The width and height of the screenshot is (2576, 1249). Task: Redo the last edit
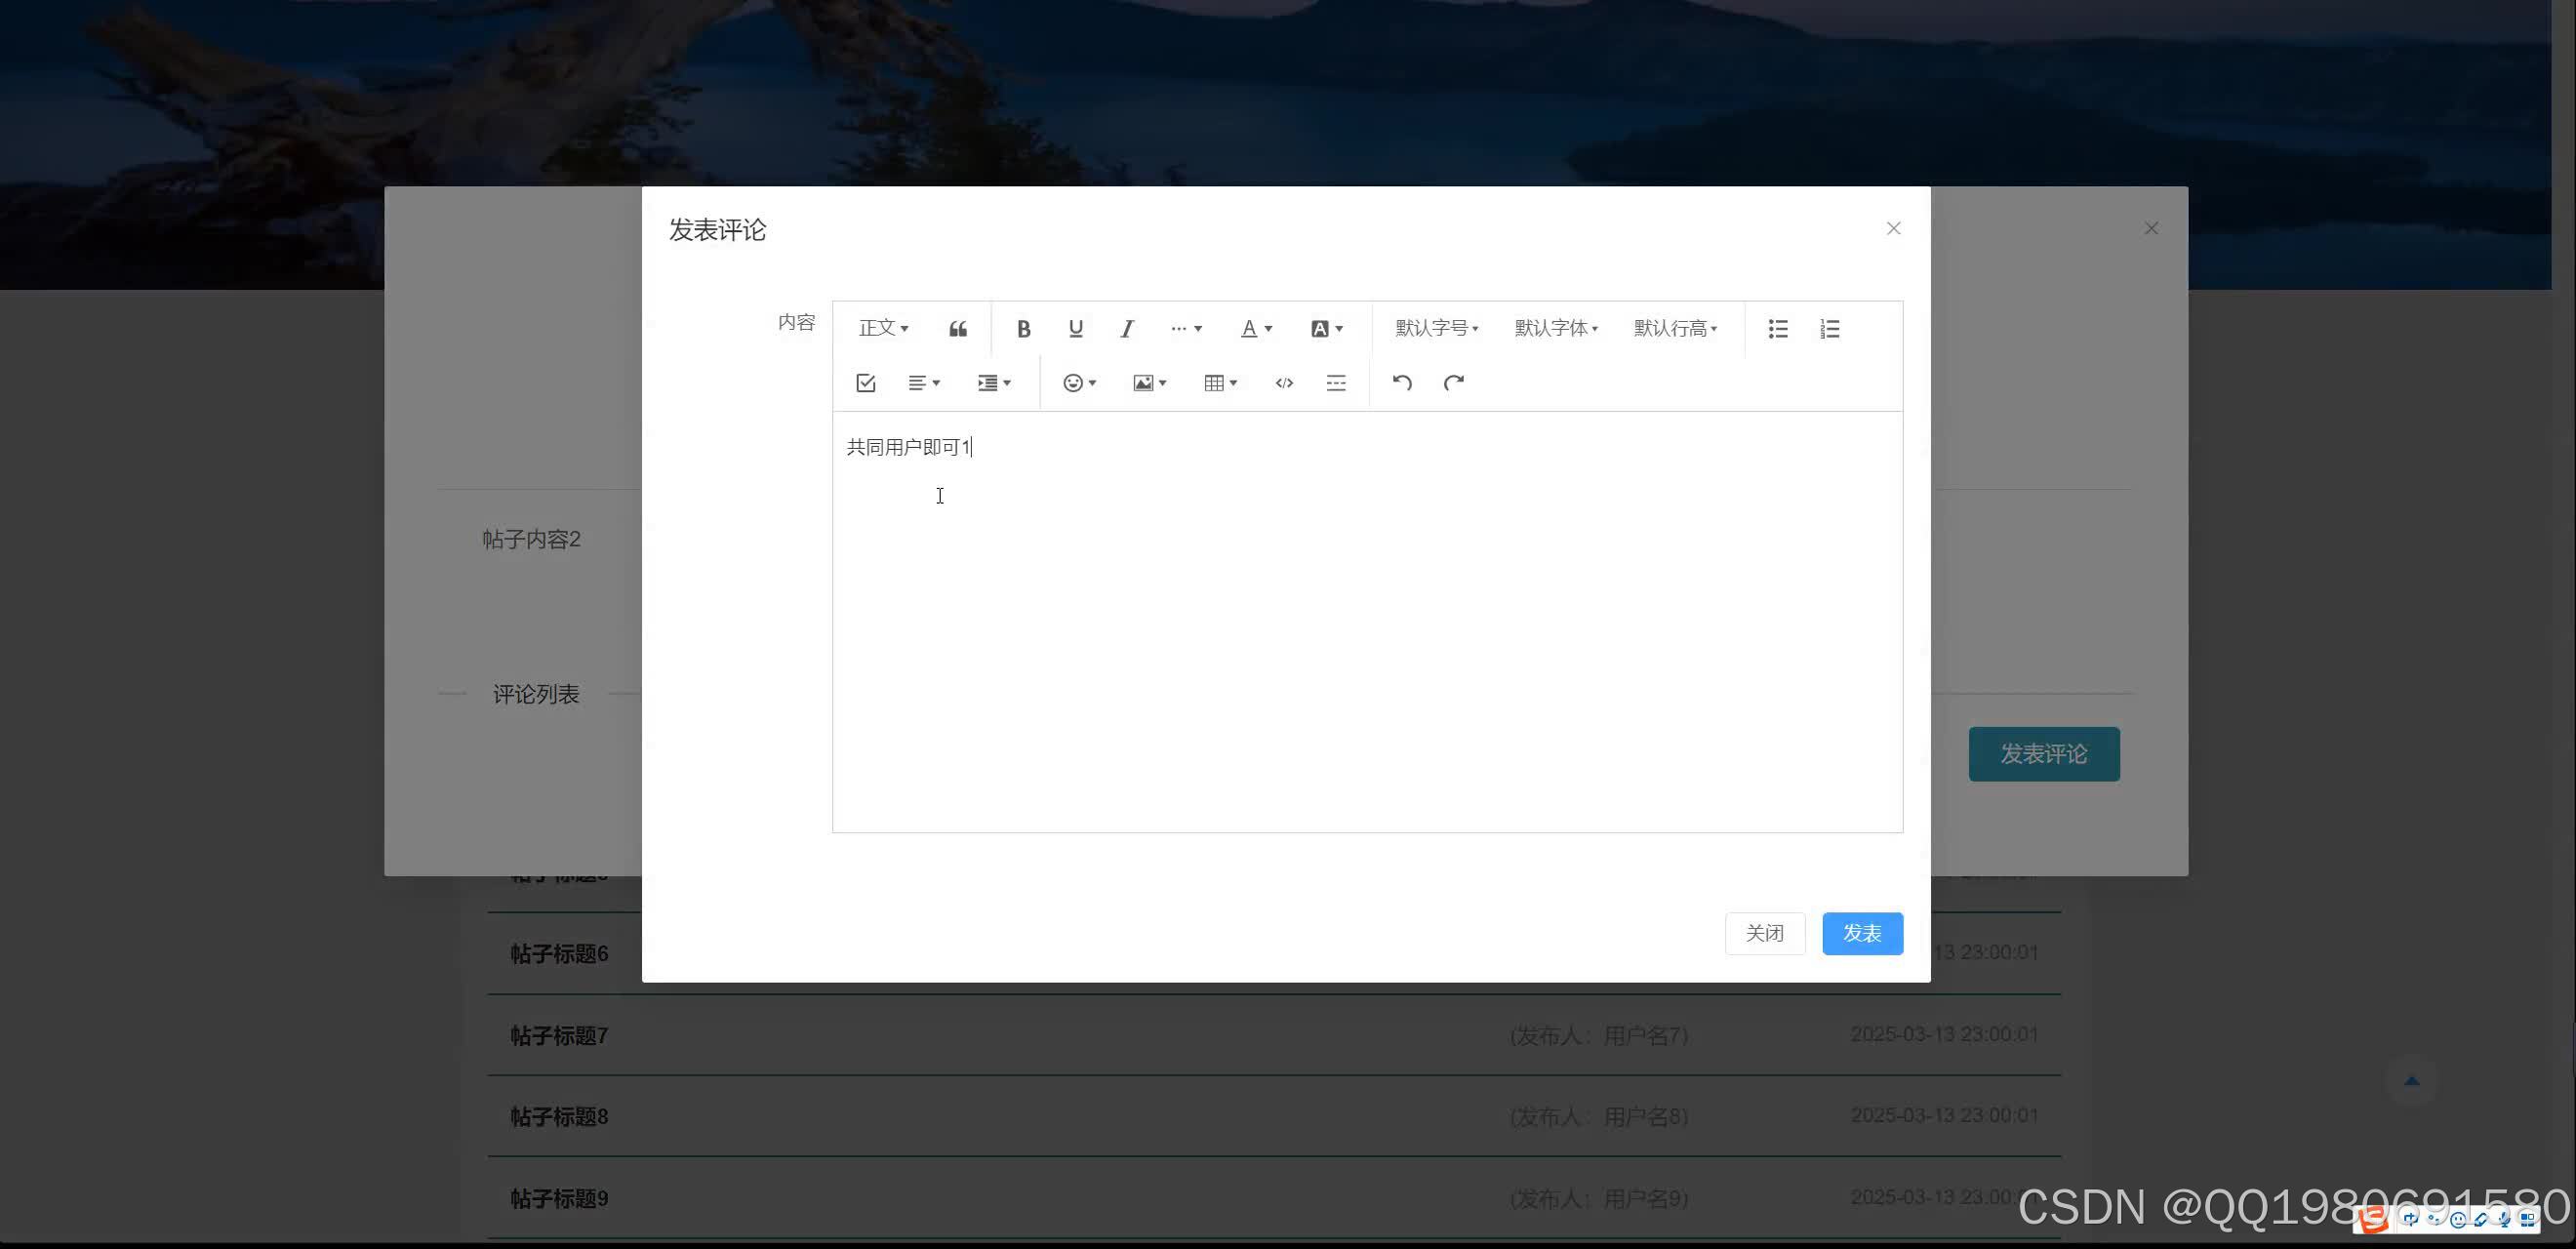tap(1454, 382)
